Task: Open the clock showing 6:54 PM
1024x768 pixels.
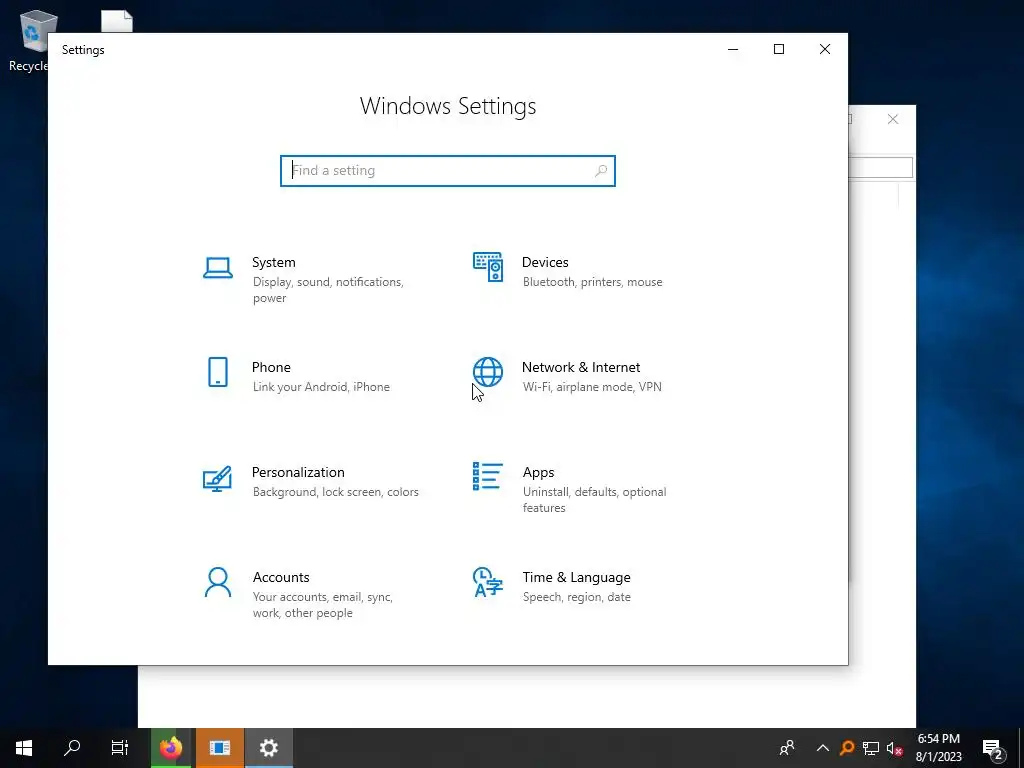Action: click(938, 748)
